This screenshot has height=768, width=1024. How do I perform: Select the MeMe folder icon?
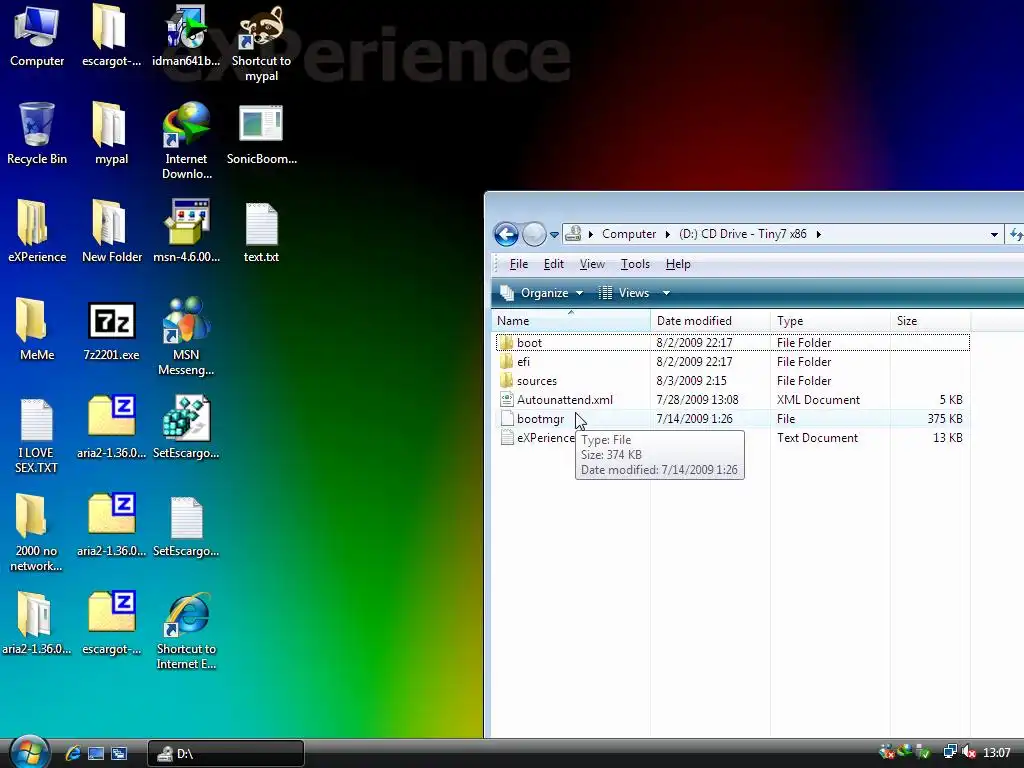(x=37, y=330)
